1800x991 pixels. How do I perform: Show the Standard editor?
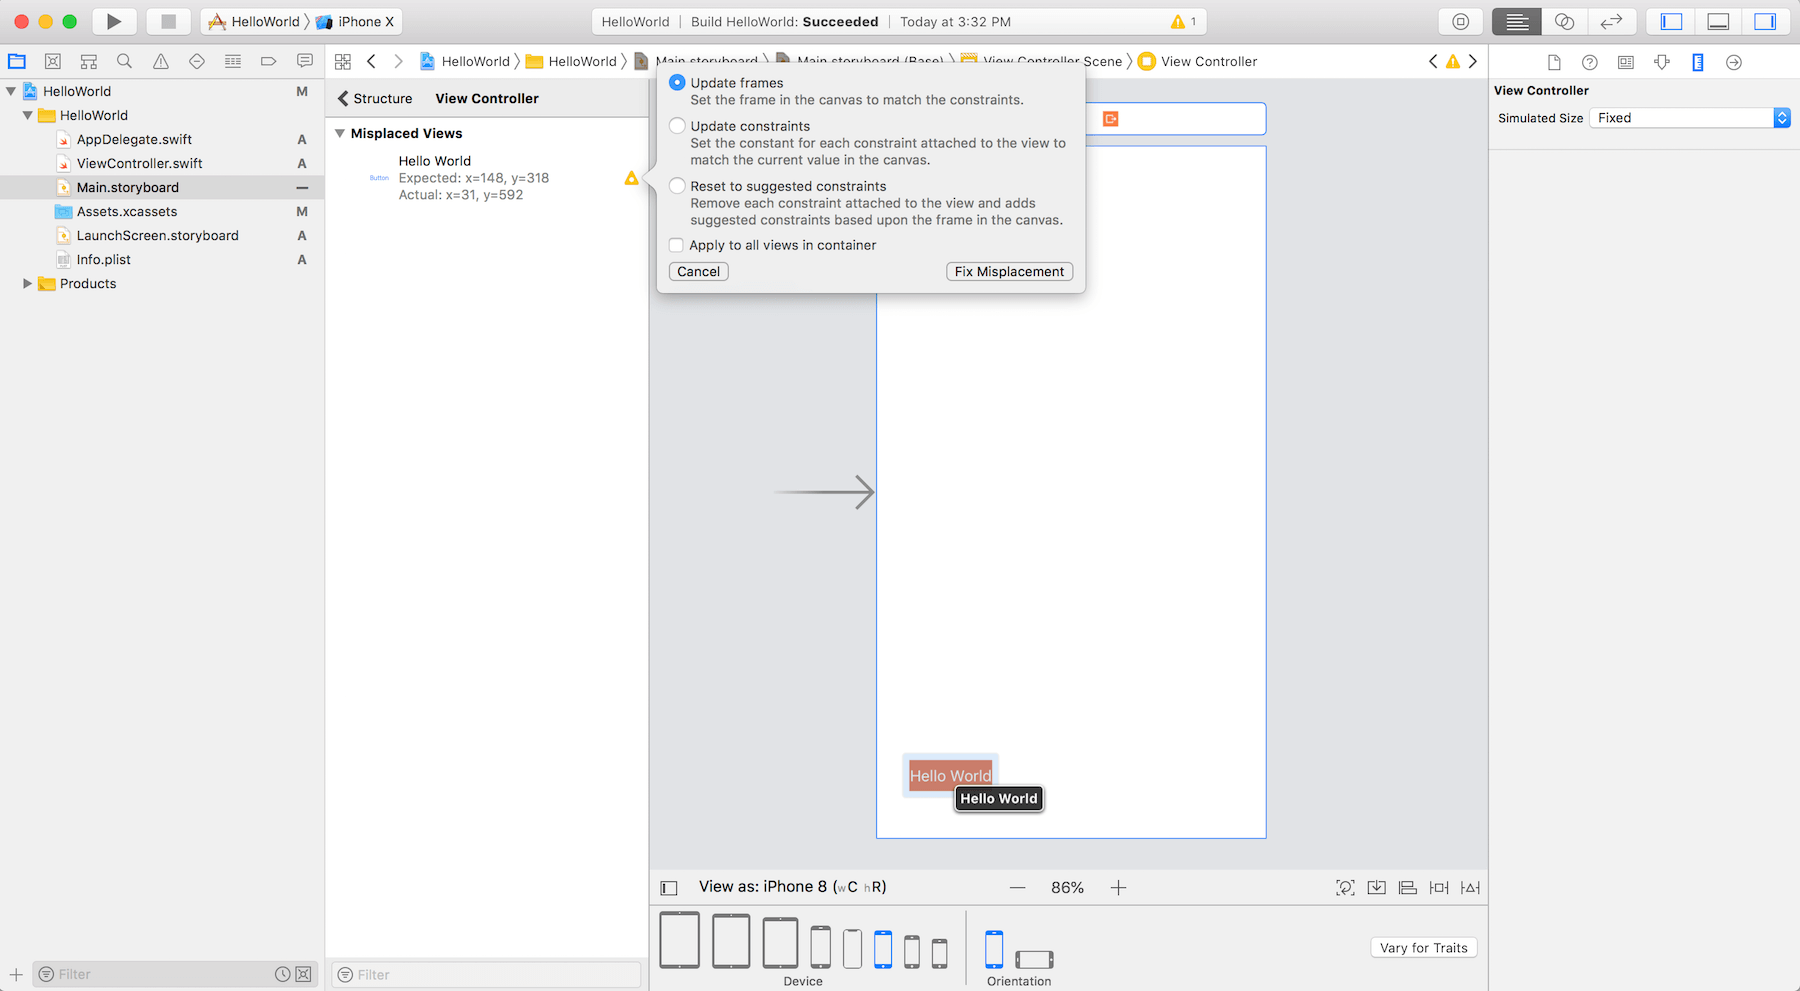[x=1517, y=21]
